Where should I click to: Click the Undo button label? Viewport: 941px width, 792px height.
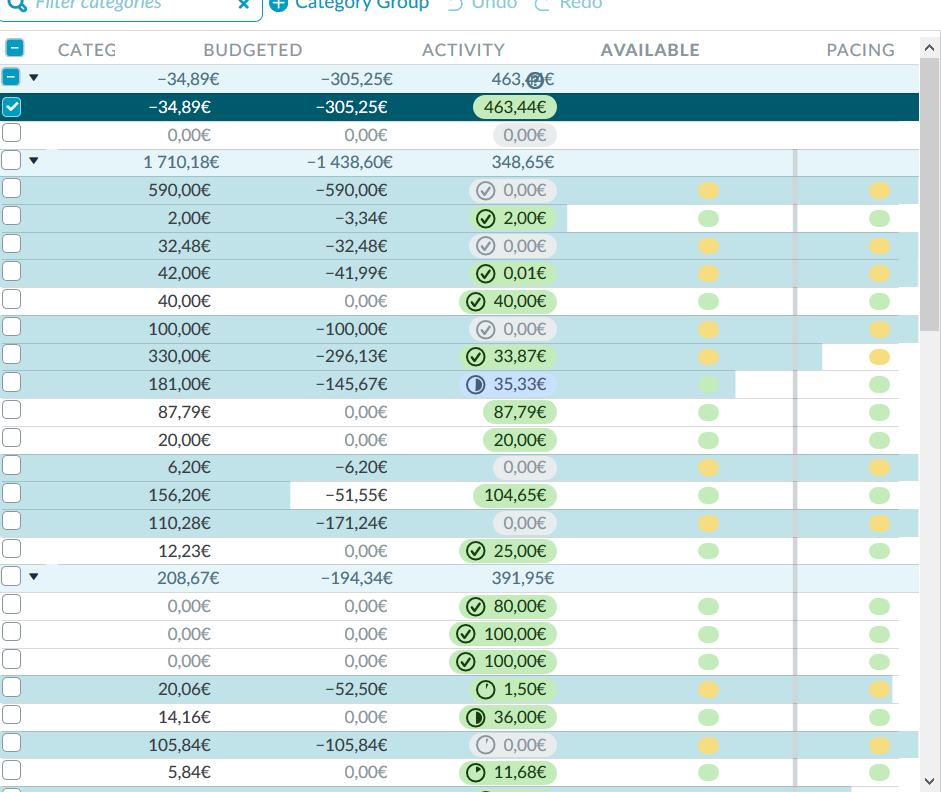pos(495,5)
